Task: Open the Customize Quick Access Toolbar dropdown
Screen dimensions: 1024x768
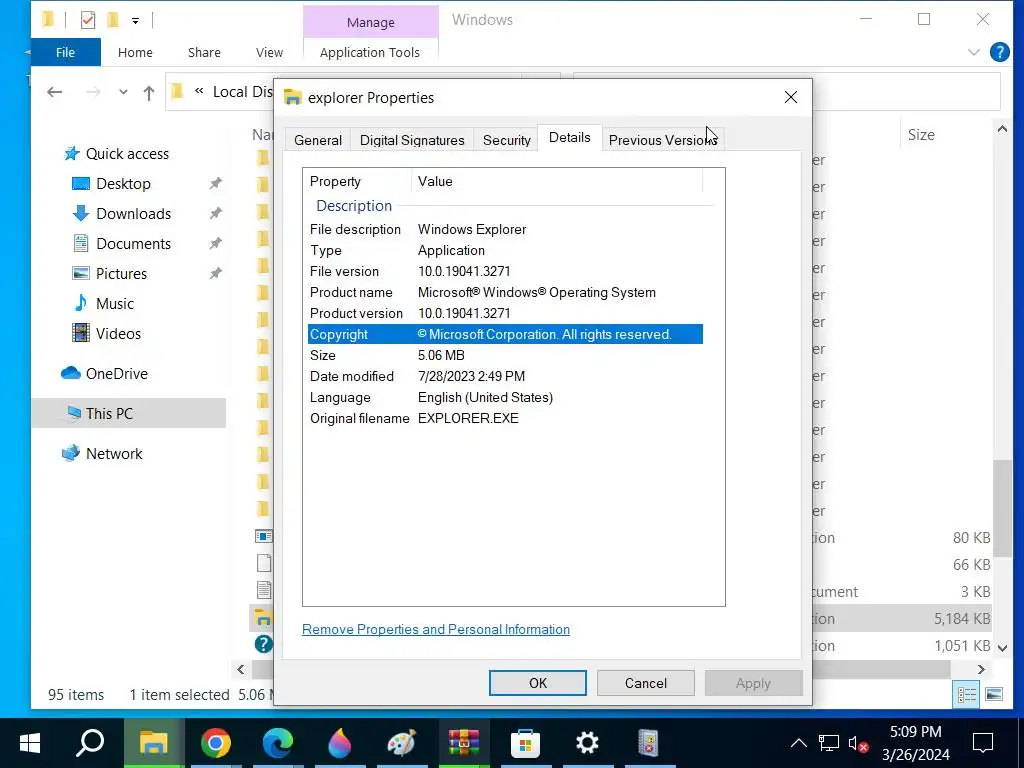Action: [135, 21]
